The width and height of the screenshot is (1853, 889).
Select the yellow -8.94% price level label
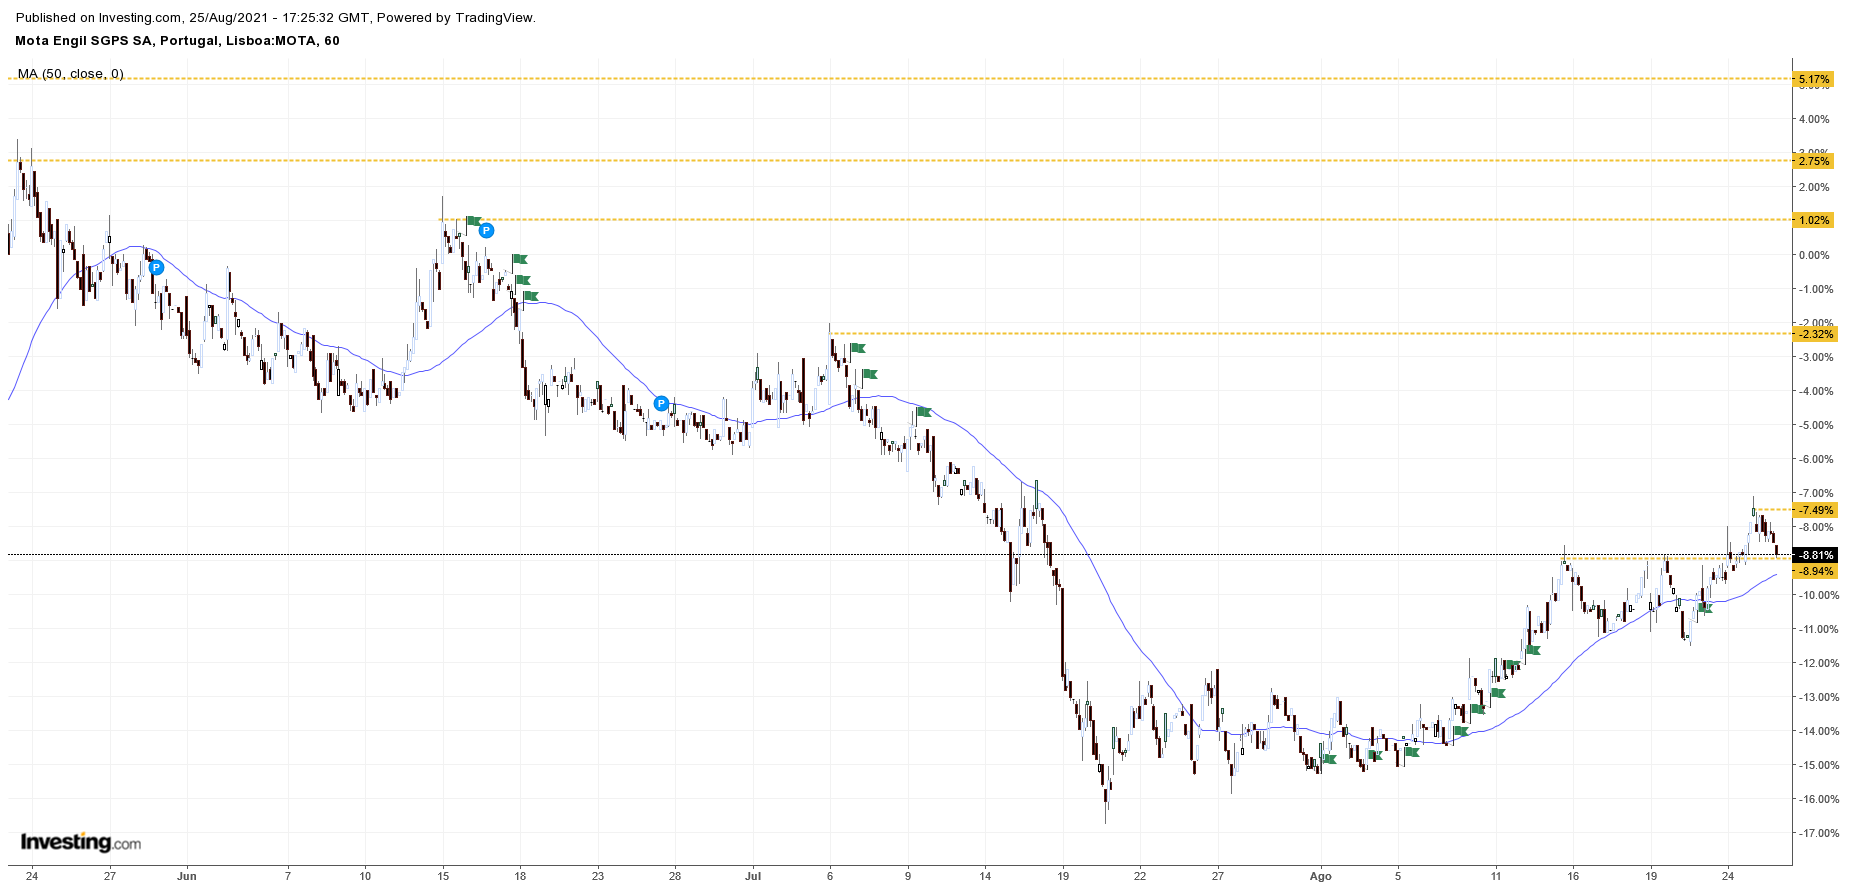1814,572
